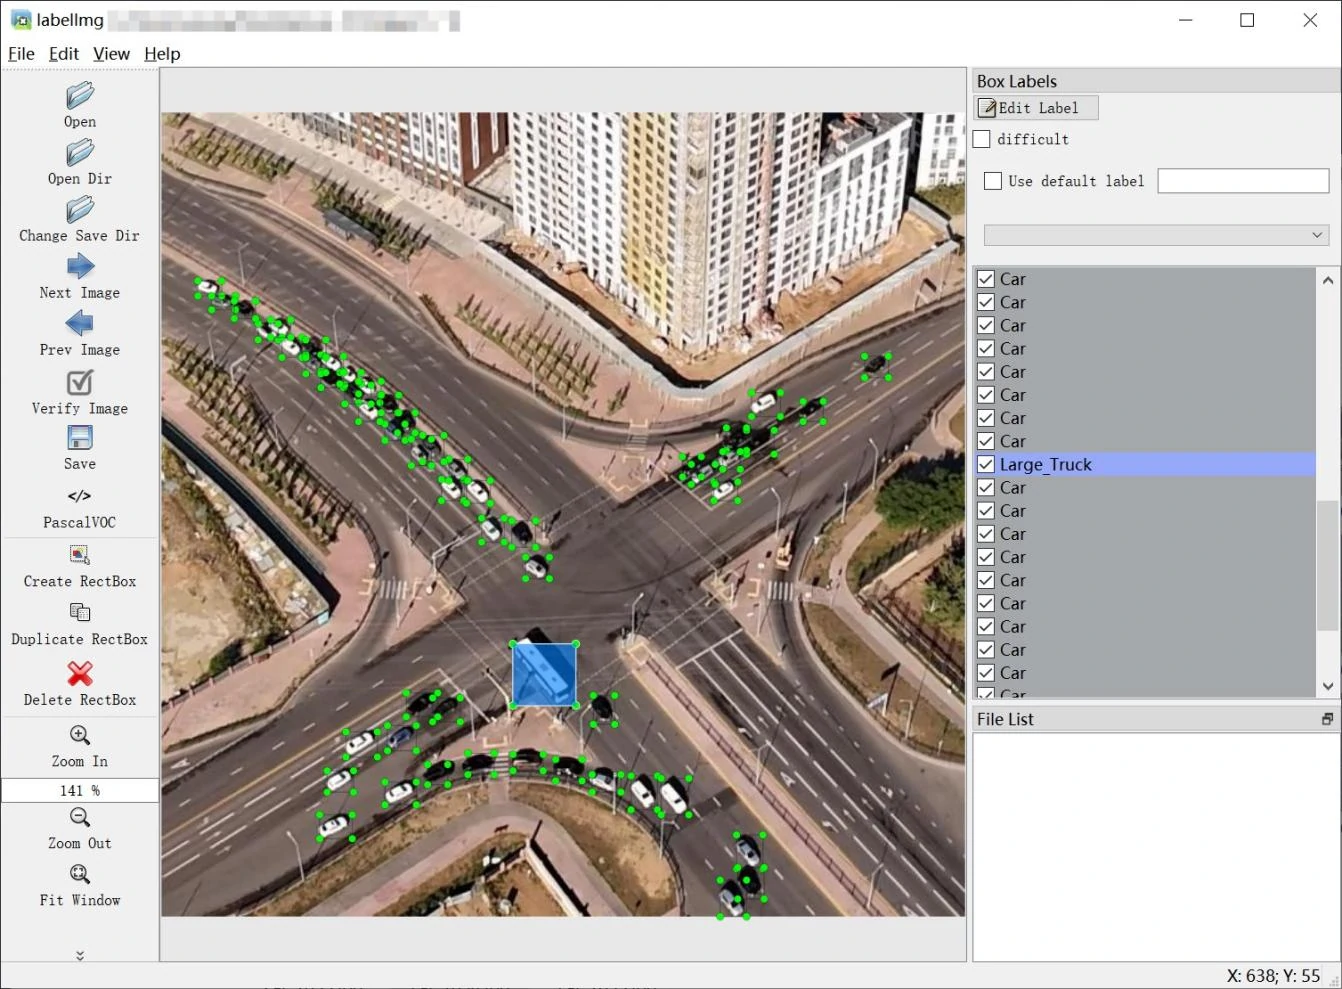
Task: Select the Open Dir folder icon
Action: coord(80,153)
